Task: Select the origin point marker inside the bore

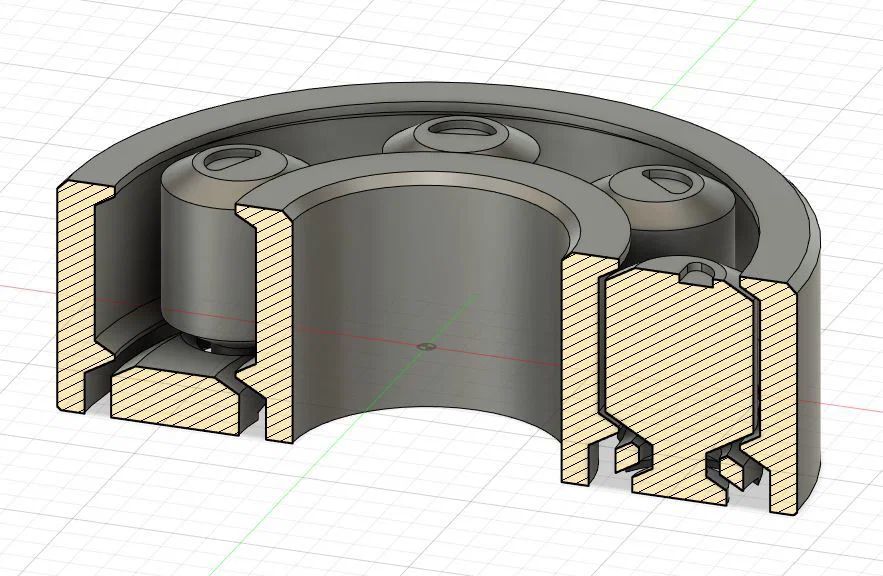Action: [x=427, y=346]
